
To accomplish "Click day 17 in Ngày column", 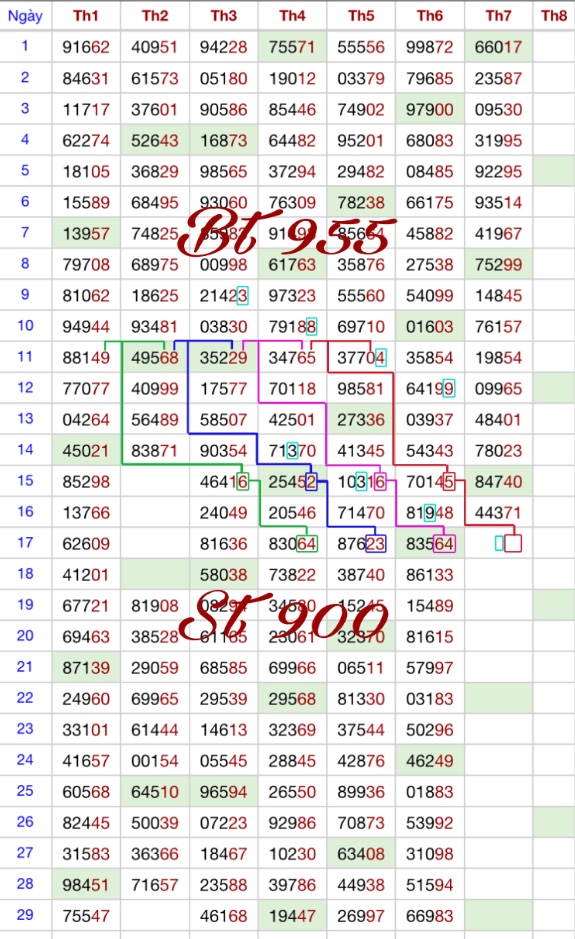I will (x=25, y=543).
